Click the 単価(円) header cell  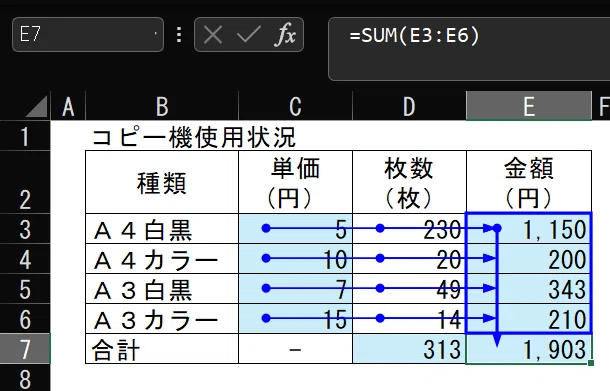coord(295,182)
